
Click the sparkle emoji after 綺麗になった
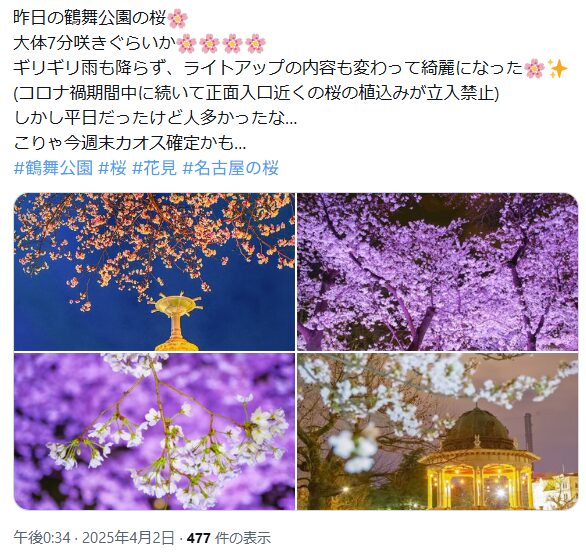point(558,68)
